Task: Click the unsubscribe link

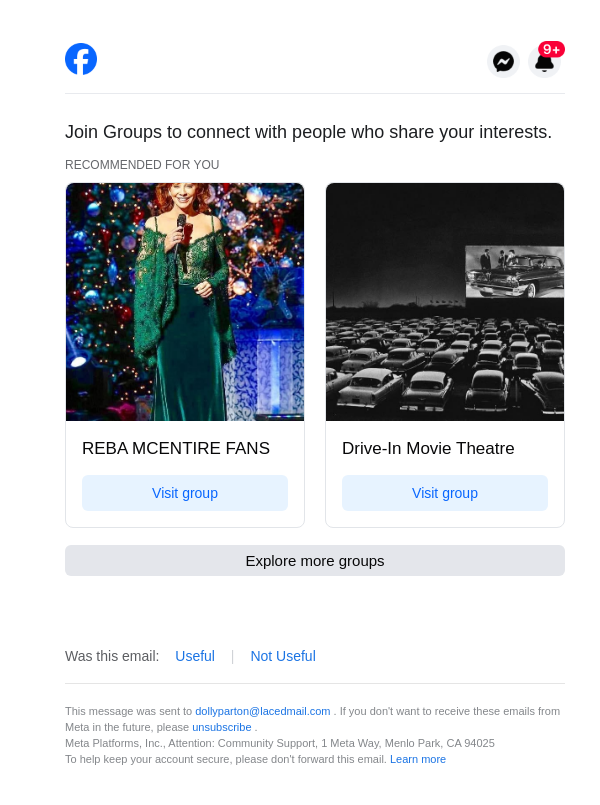Action: coord(222,727)
